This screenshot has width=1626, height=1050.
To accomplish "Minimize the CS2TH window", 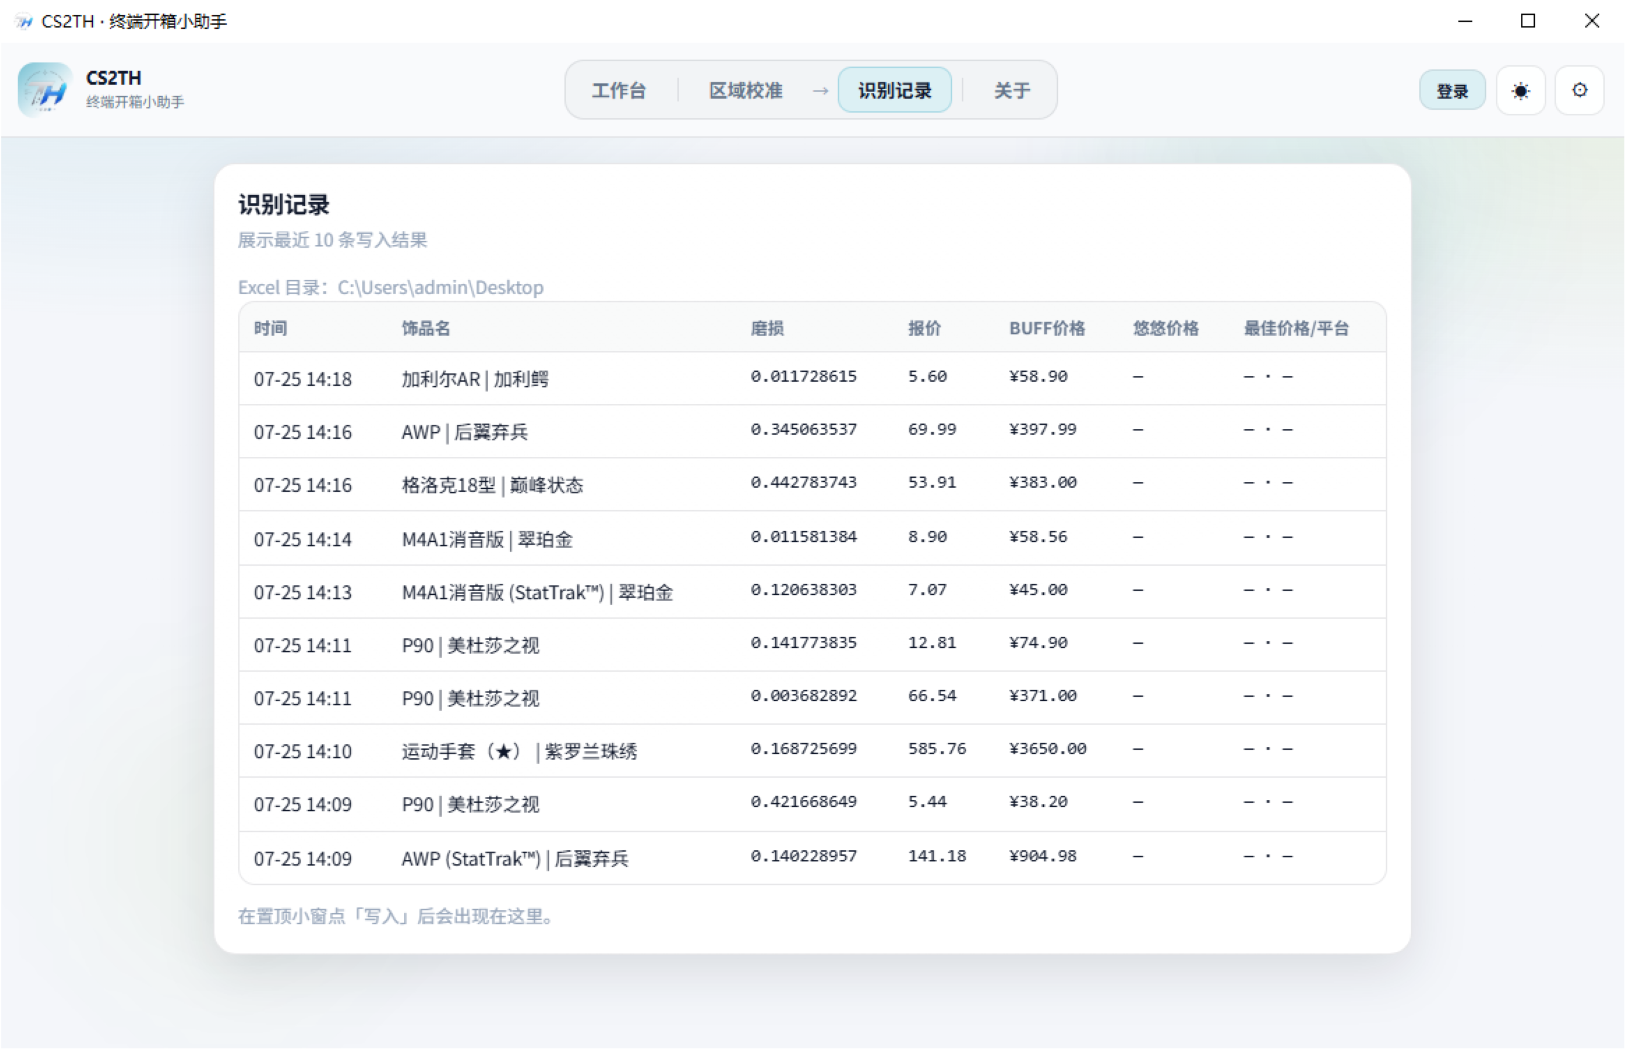I will coord(1465,21).
